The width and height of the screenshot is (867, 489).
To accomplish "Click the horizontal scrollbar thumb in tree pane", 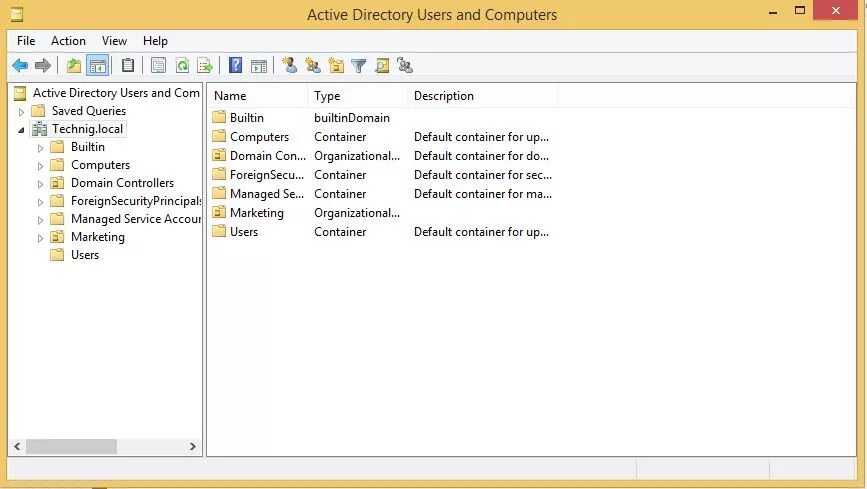I will pyautogui.click(x=71, y=446).
